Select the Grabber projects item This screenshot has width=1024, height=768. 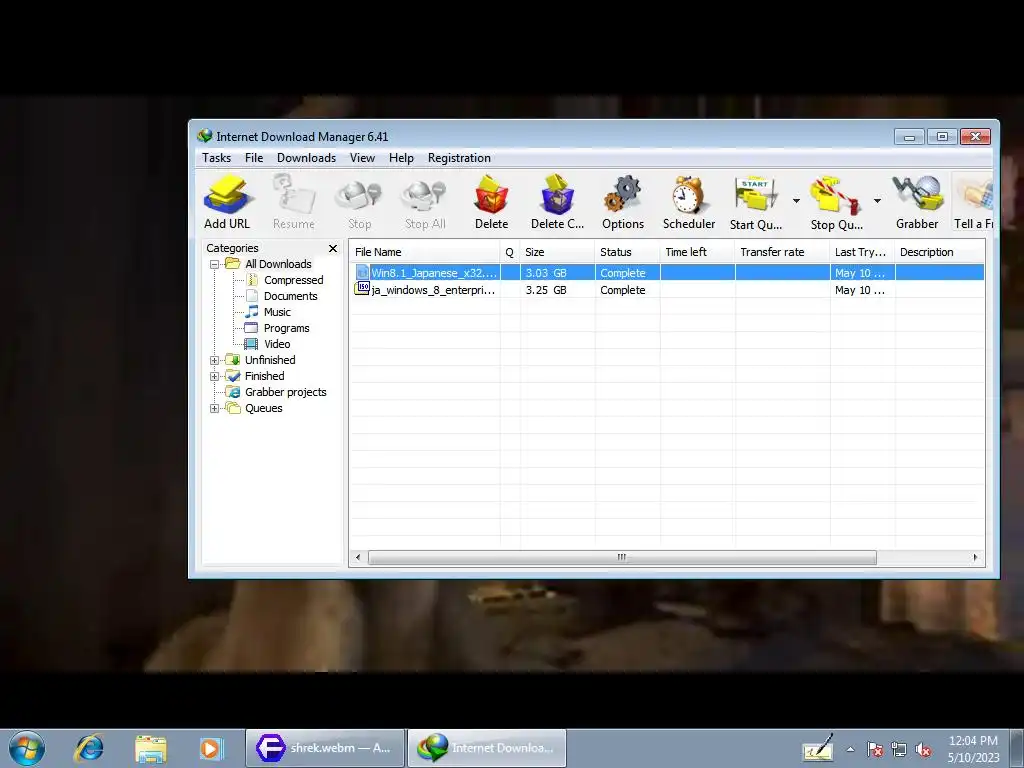pyautogui.click(x=285, y=392)
